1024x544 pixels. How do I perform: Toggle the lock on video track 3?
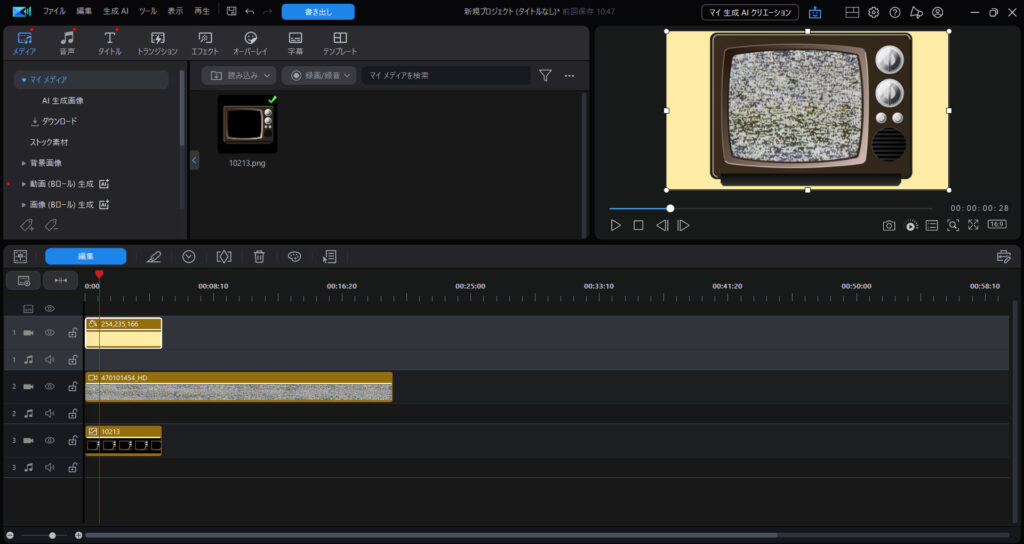(x=72, y=440)
